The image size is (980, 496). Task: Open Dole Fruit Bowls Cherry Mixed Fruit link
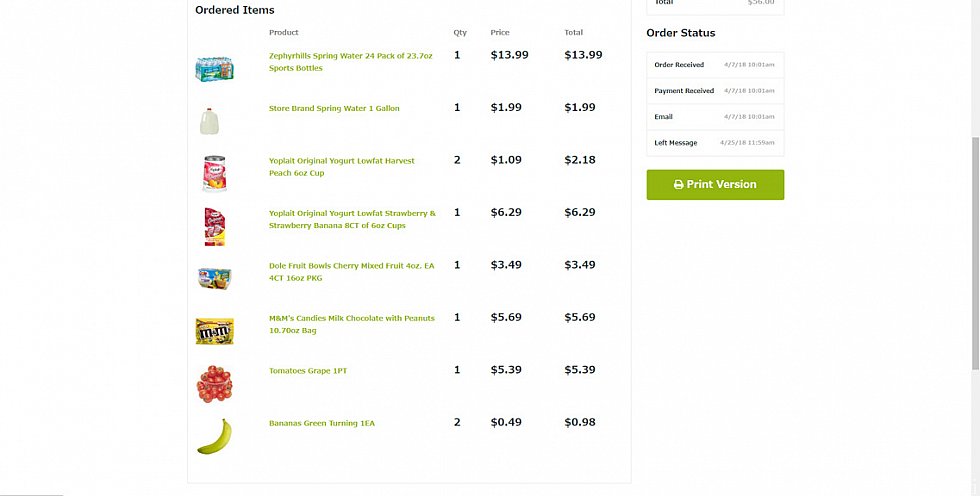click(351, 272)
